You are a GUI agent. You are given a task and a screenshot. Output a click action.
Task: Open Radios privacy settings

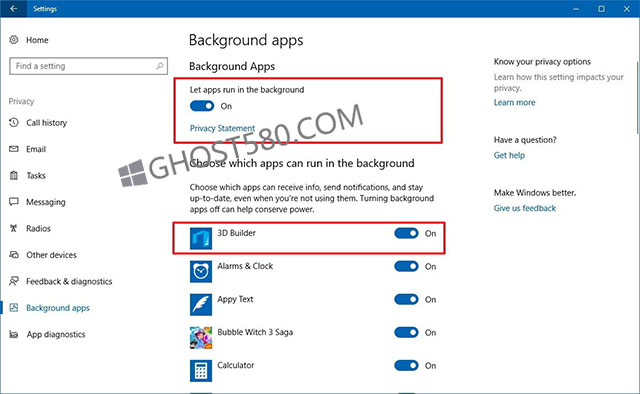[x=38, y=228]
